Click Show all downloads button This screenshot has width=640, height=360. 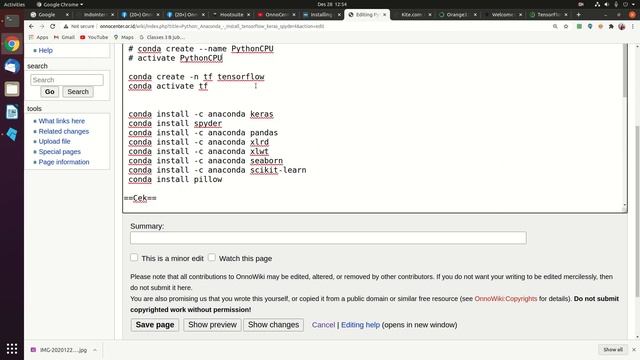coord(613,350)
